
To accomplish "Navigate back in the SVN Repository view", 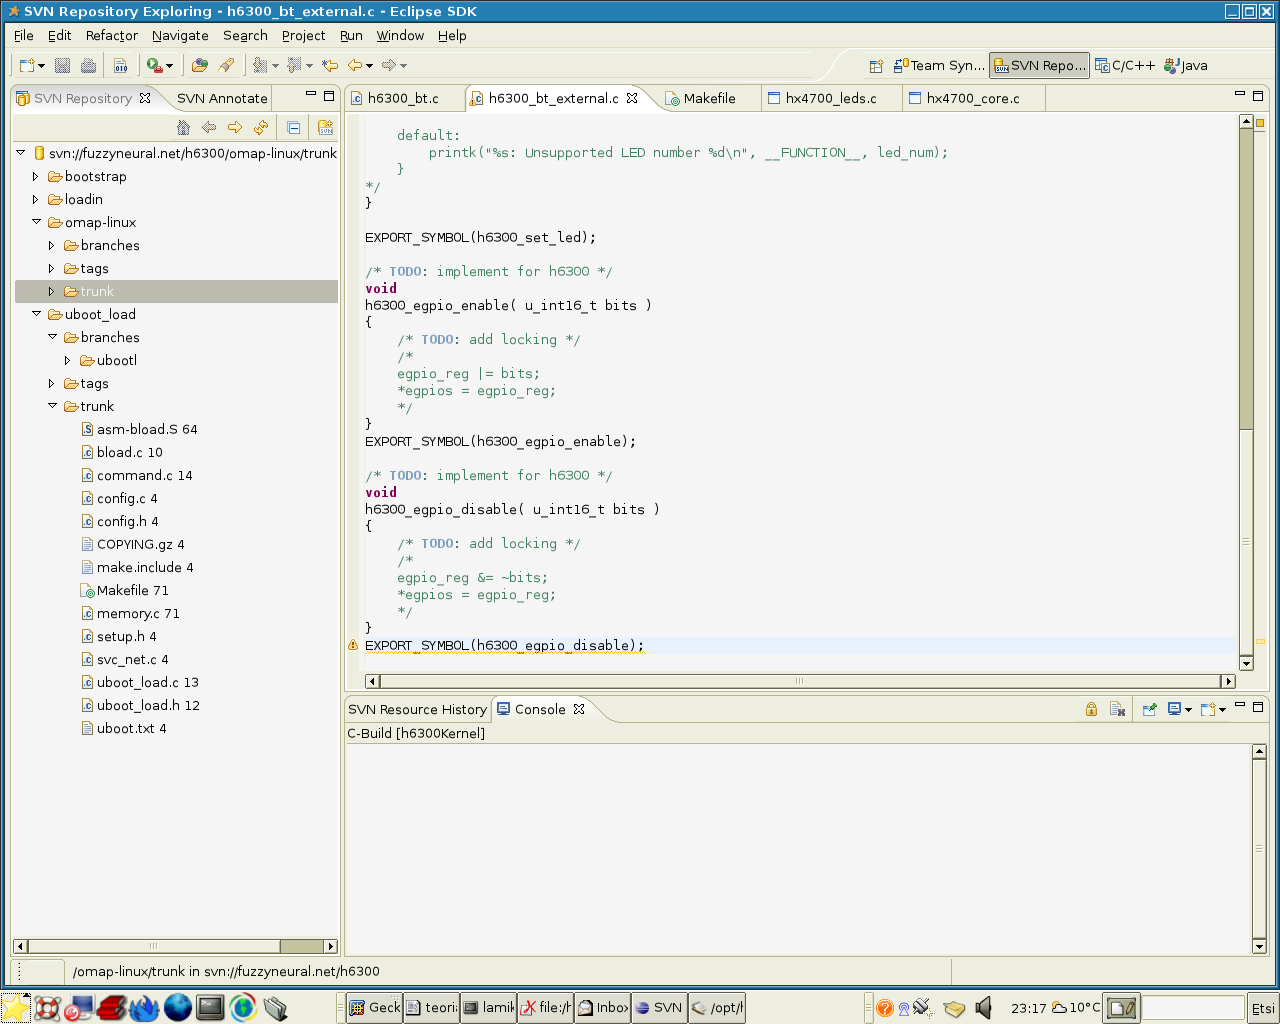I will [209, 127].
